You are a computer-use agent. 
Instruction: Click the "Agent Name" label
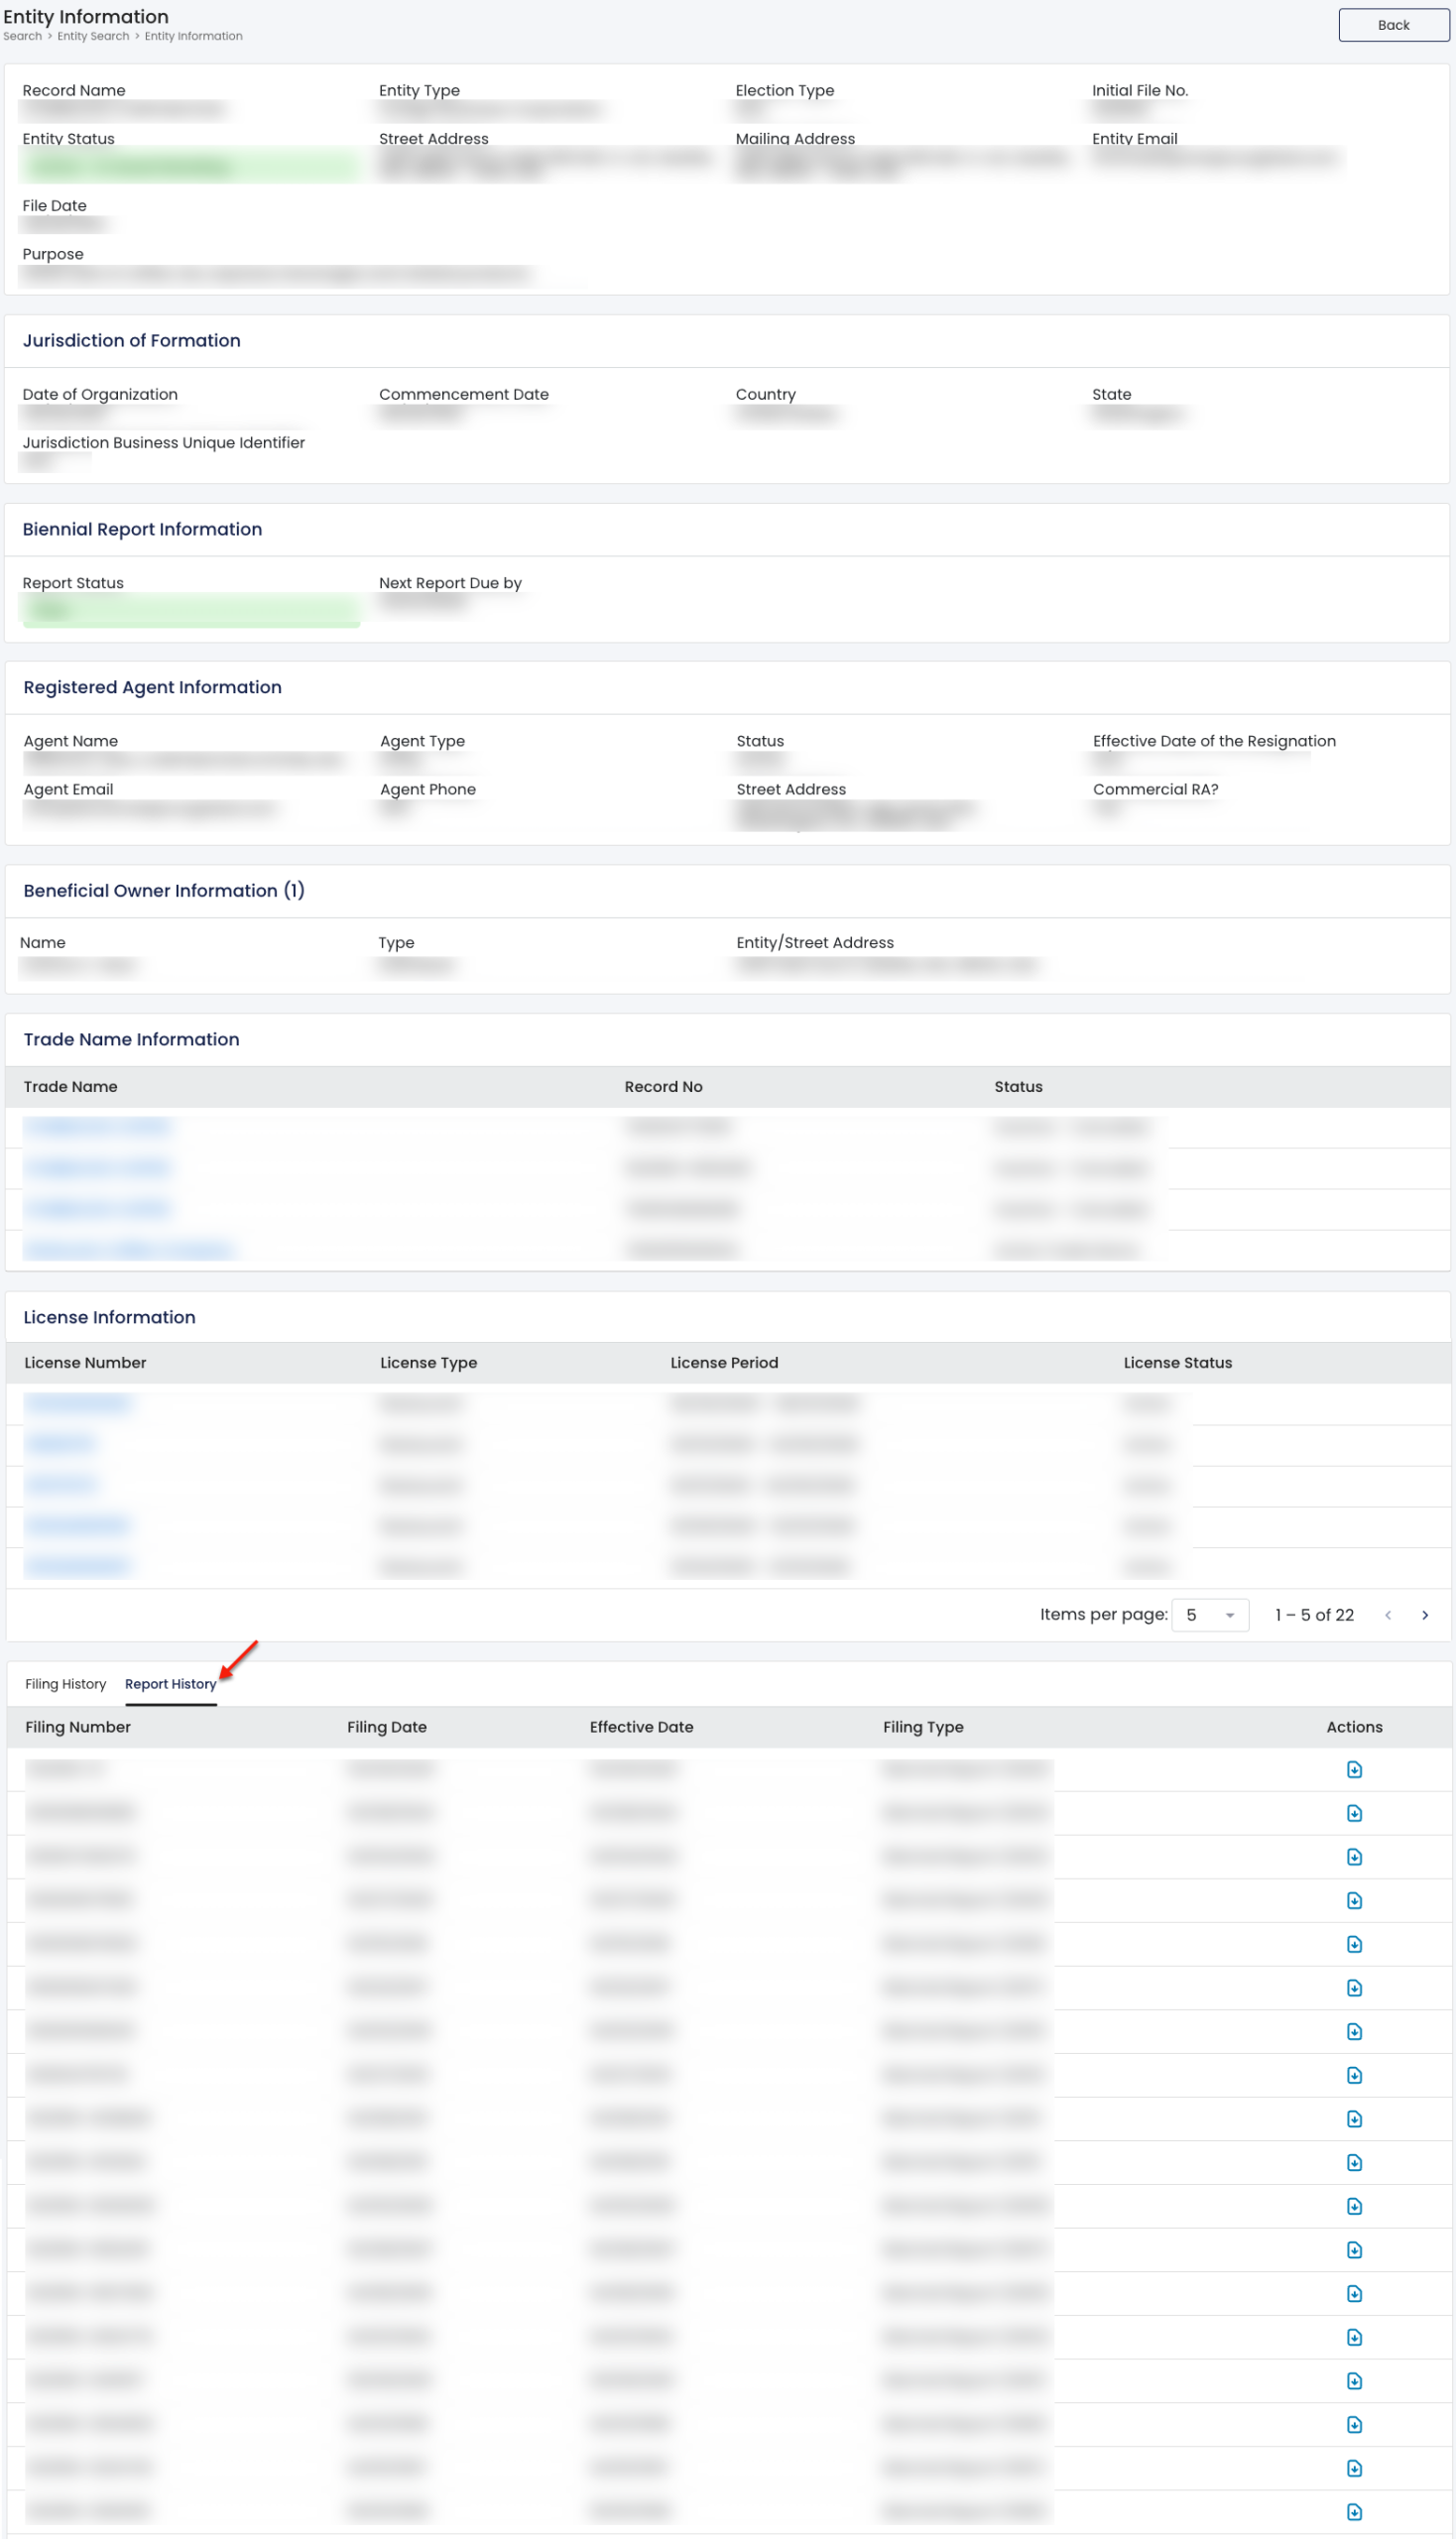71,741
